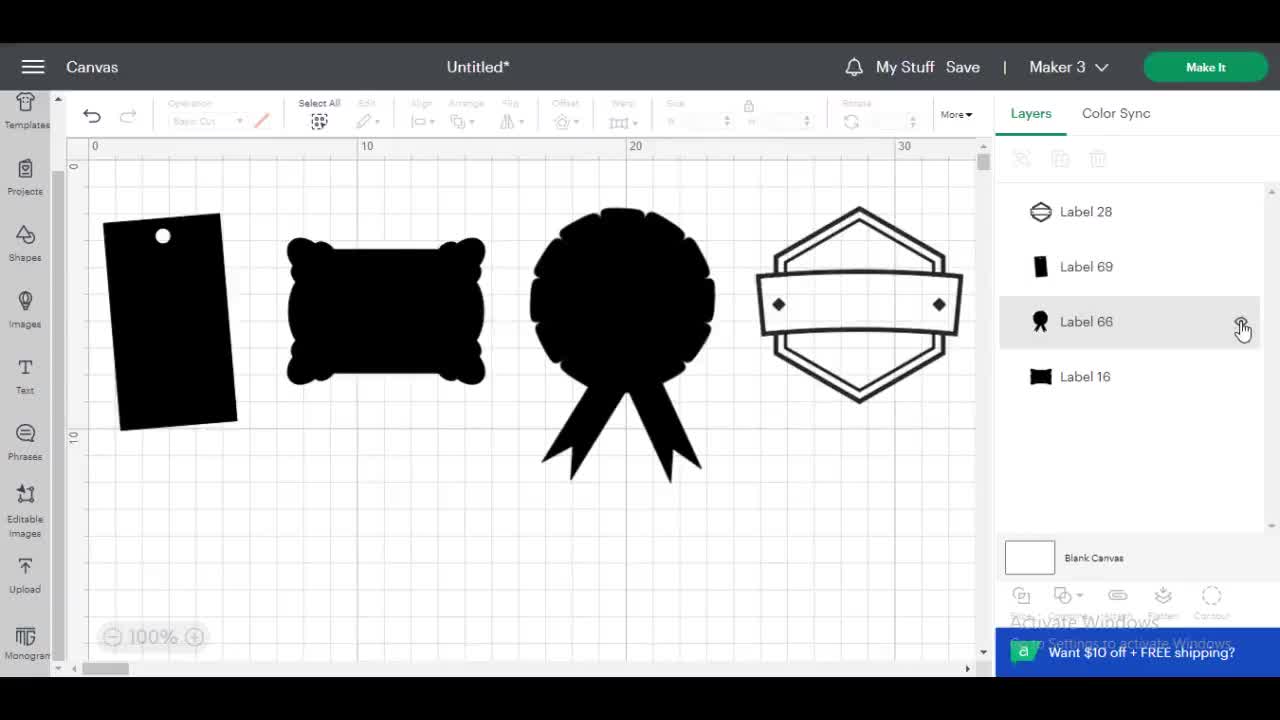Click the 100% zoom level
The width and height of the screenshot is (1280, 720).
tap(153, 637)
